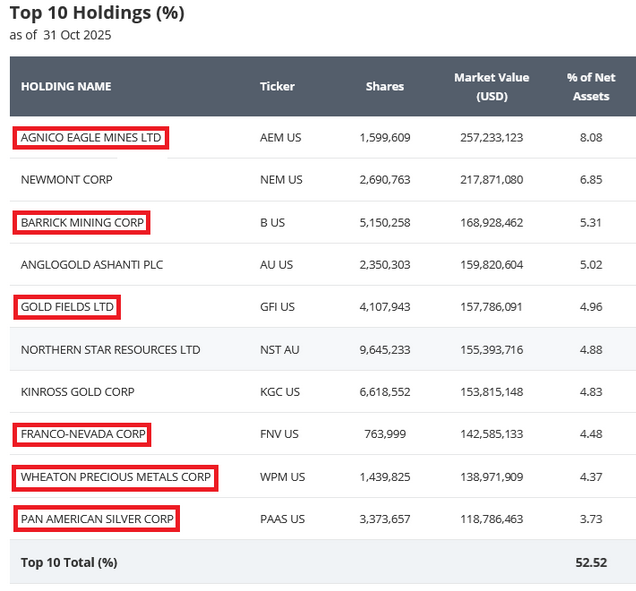Click the AEM US ticker cell
This screenshot has width=636, height=591.
[280, 138]
